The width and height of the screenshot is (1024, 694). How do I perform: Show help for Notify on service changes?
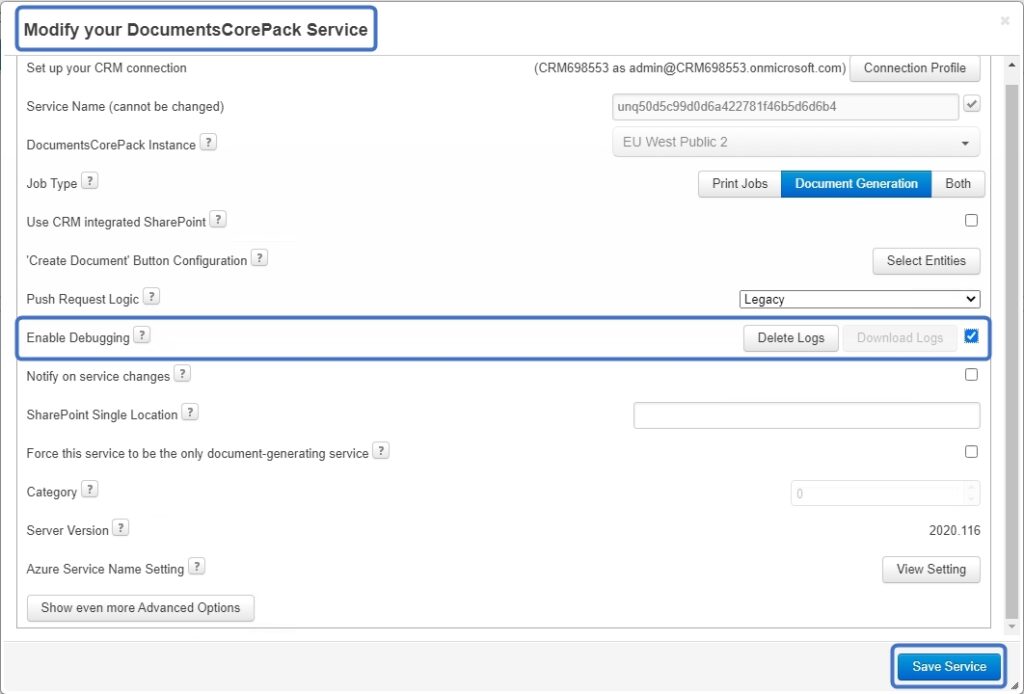[x=182, y=373]
